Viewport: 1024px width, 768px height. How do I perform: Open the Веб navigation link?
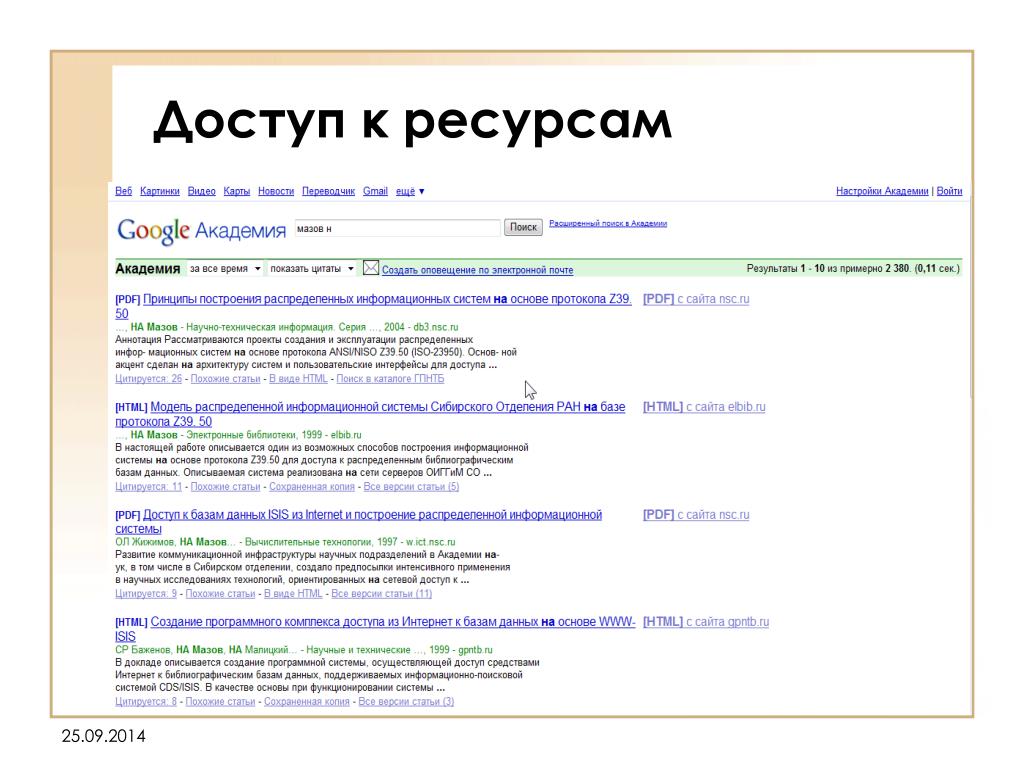click(x=123, y=191)
